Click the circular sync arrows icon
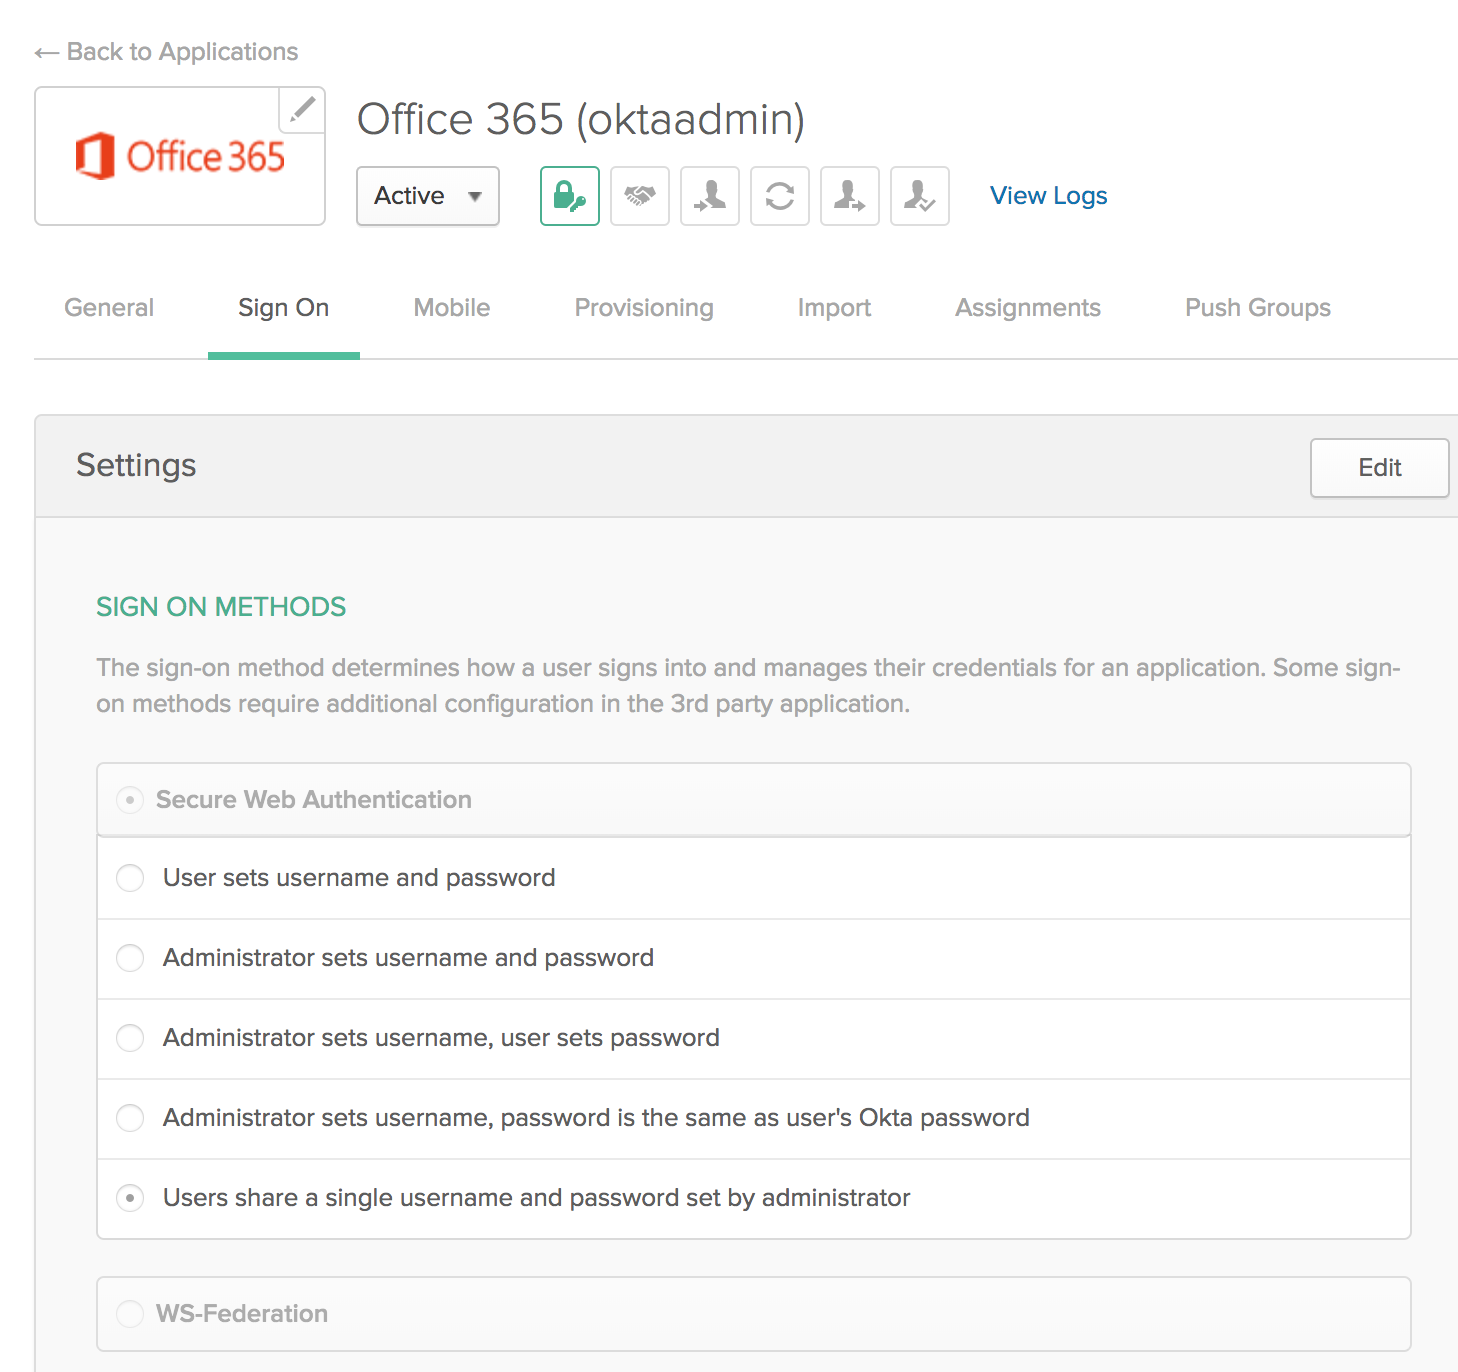The image size is (1458, 1372). [x=780, y=196]
